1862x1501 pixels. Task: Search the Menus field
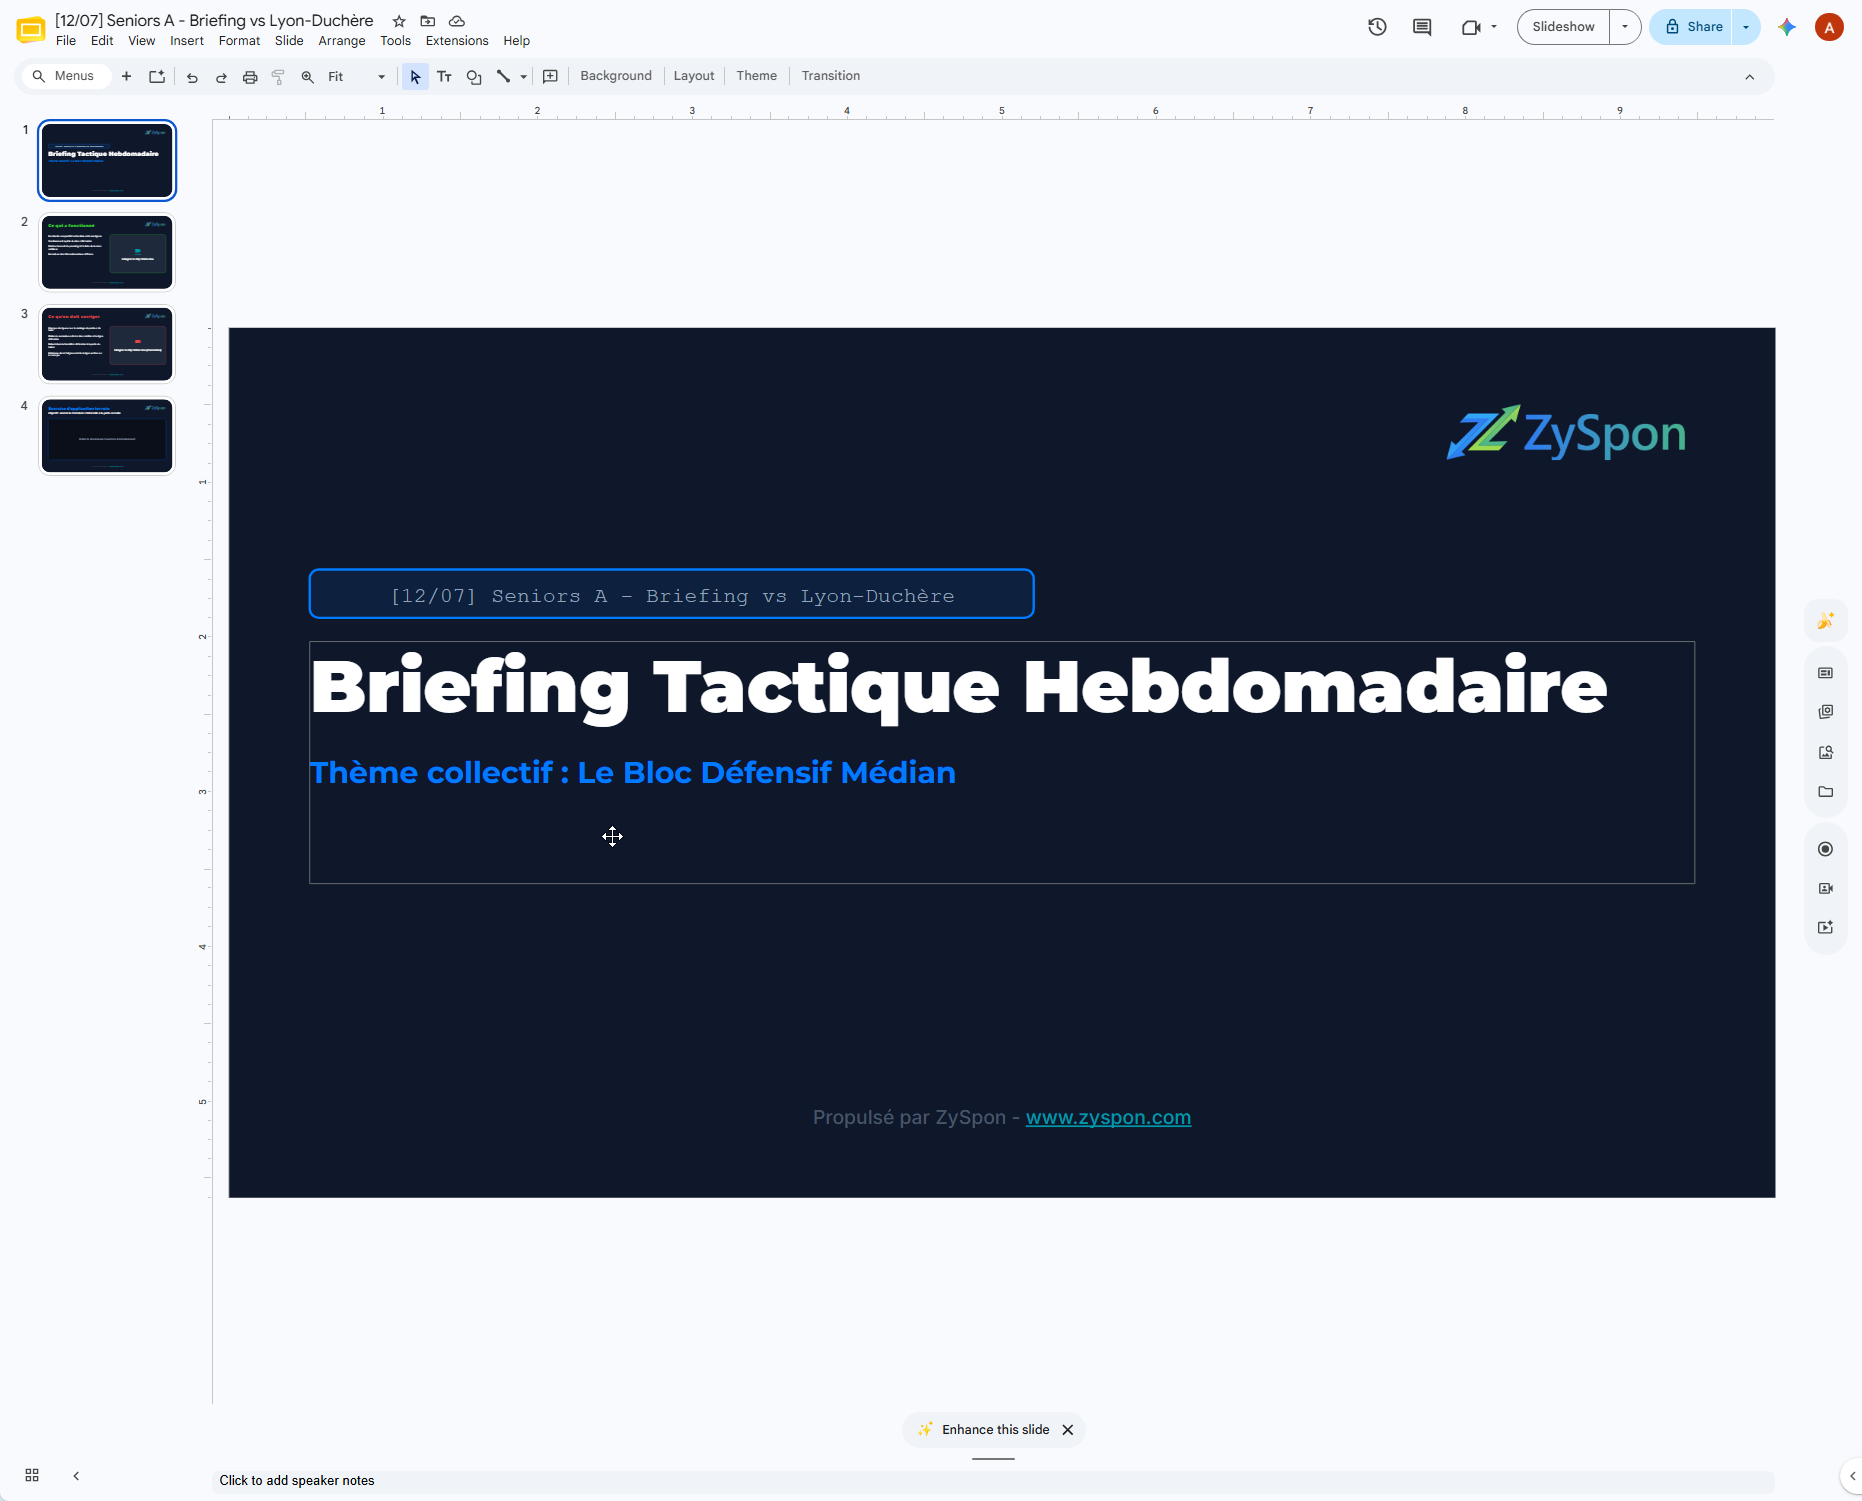point(66,76)
